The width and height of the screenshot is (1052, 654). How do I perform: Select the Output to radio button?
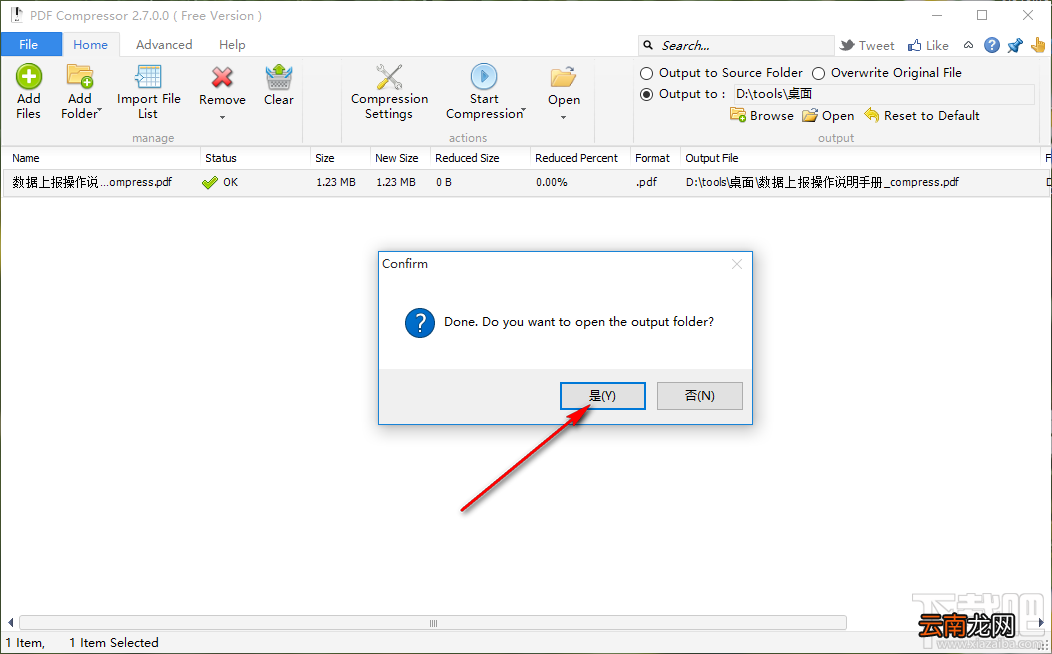[x=646, y=95]
